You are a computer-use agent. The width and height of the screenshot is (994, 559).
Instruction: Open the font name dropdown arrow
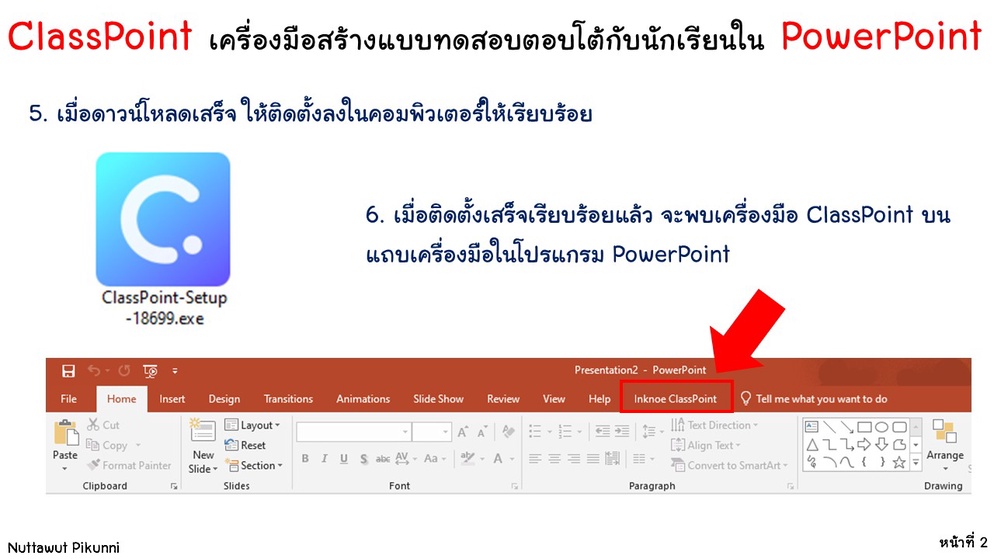click(x=405, y=432)
